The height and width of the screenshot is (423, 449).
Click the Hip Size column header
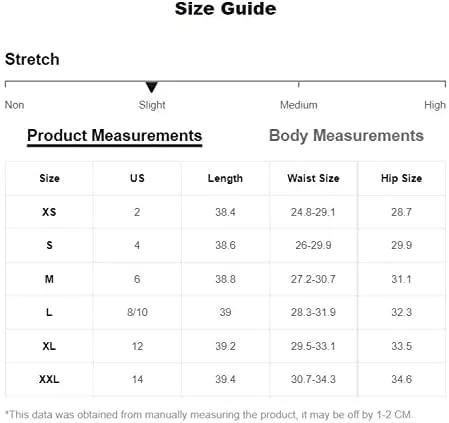tap(401, 178)
